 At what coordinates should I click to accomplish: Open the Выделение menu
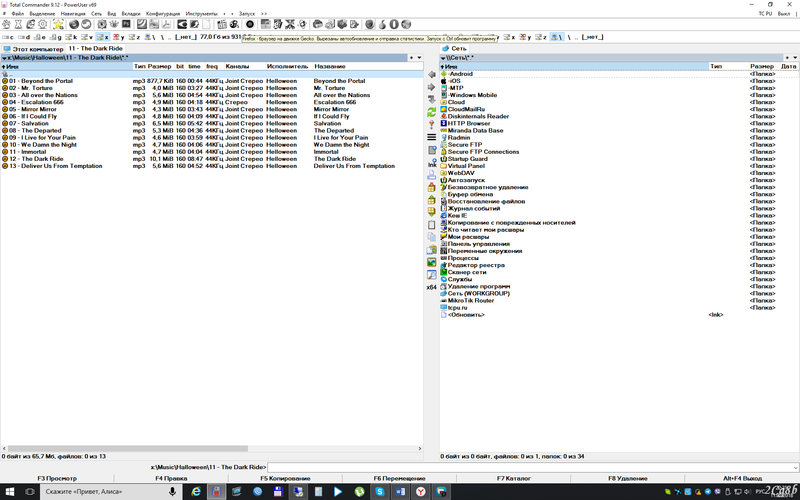click(42, 14)
